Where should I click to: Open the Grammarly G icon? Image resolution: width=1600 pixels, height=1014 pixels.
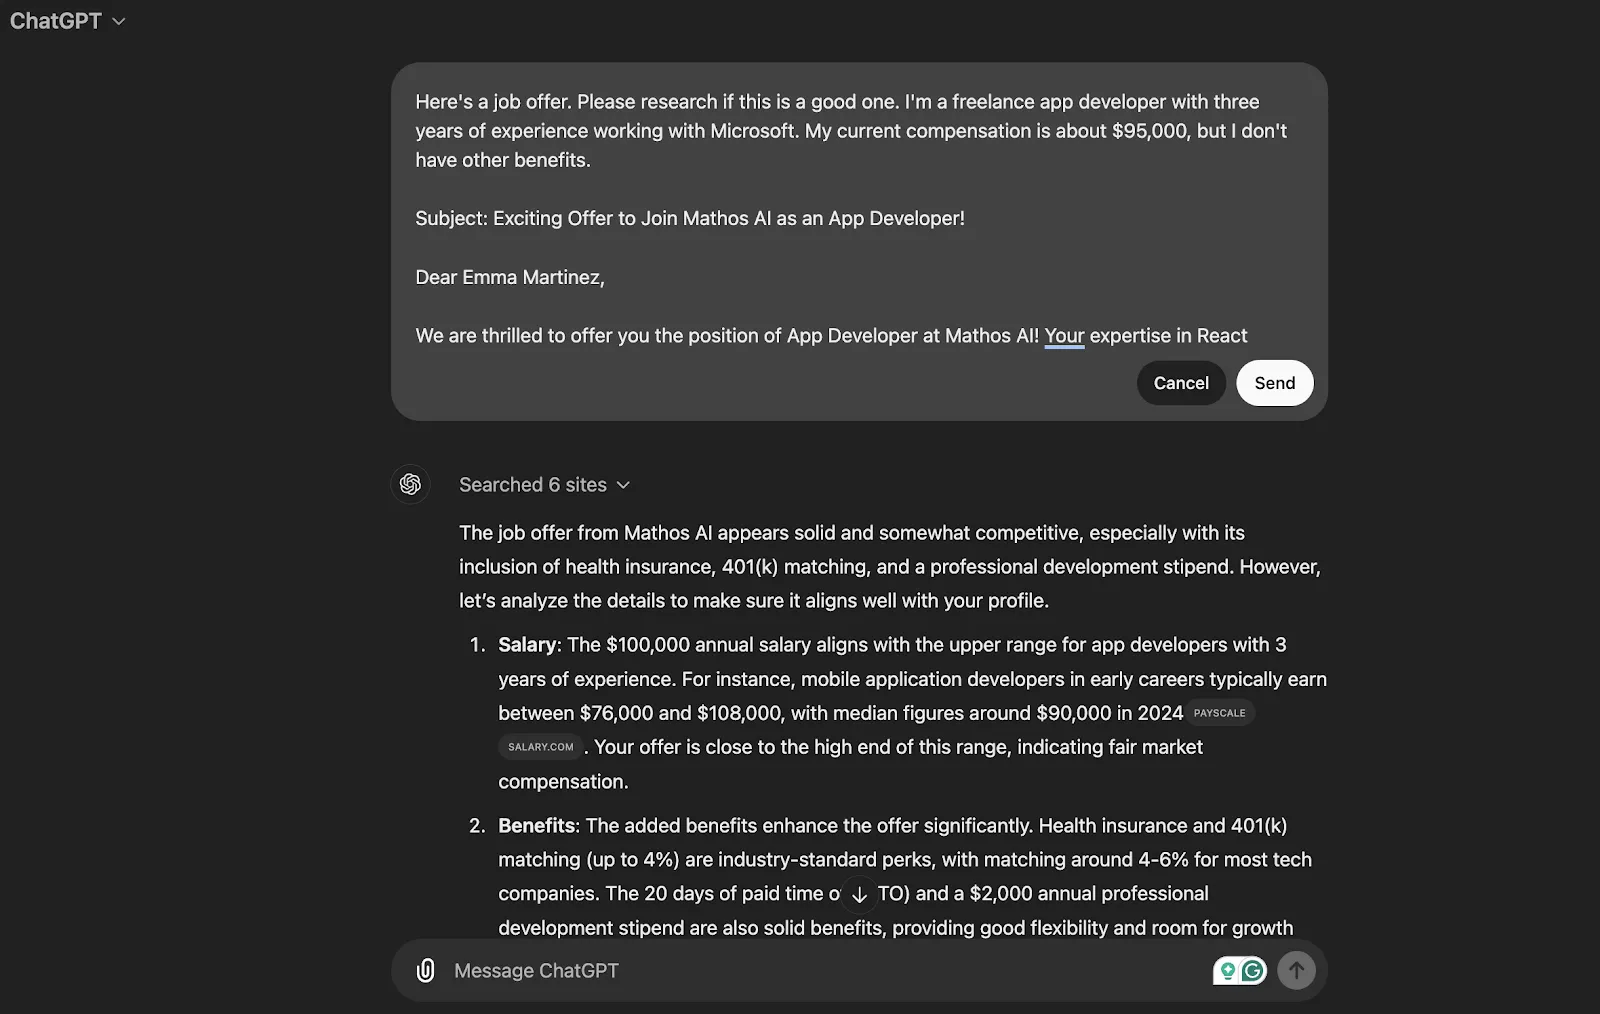pos(1253,970)
